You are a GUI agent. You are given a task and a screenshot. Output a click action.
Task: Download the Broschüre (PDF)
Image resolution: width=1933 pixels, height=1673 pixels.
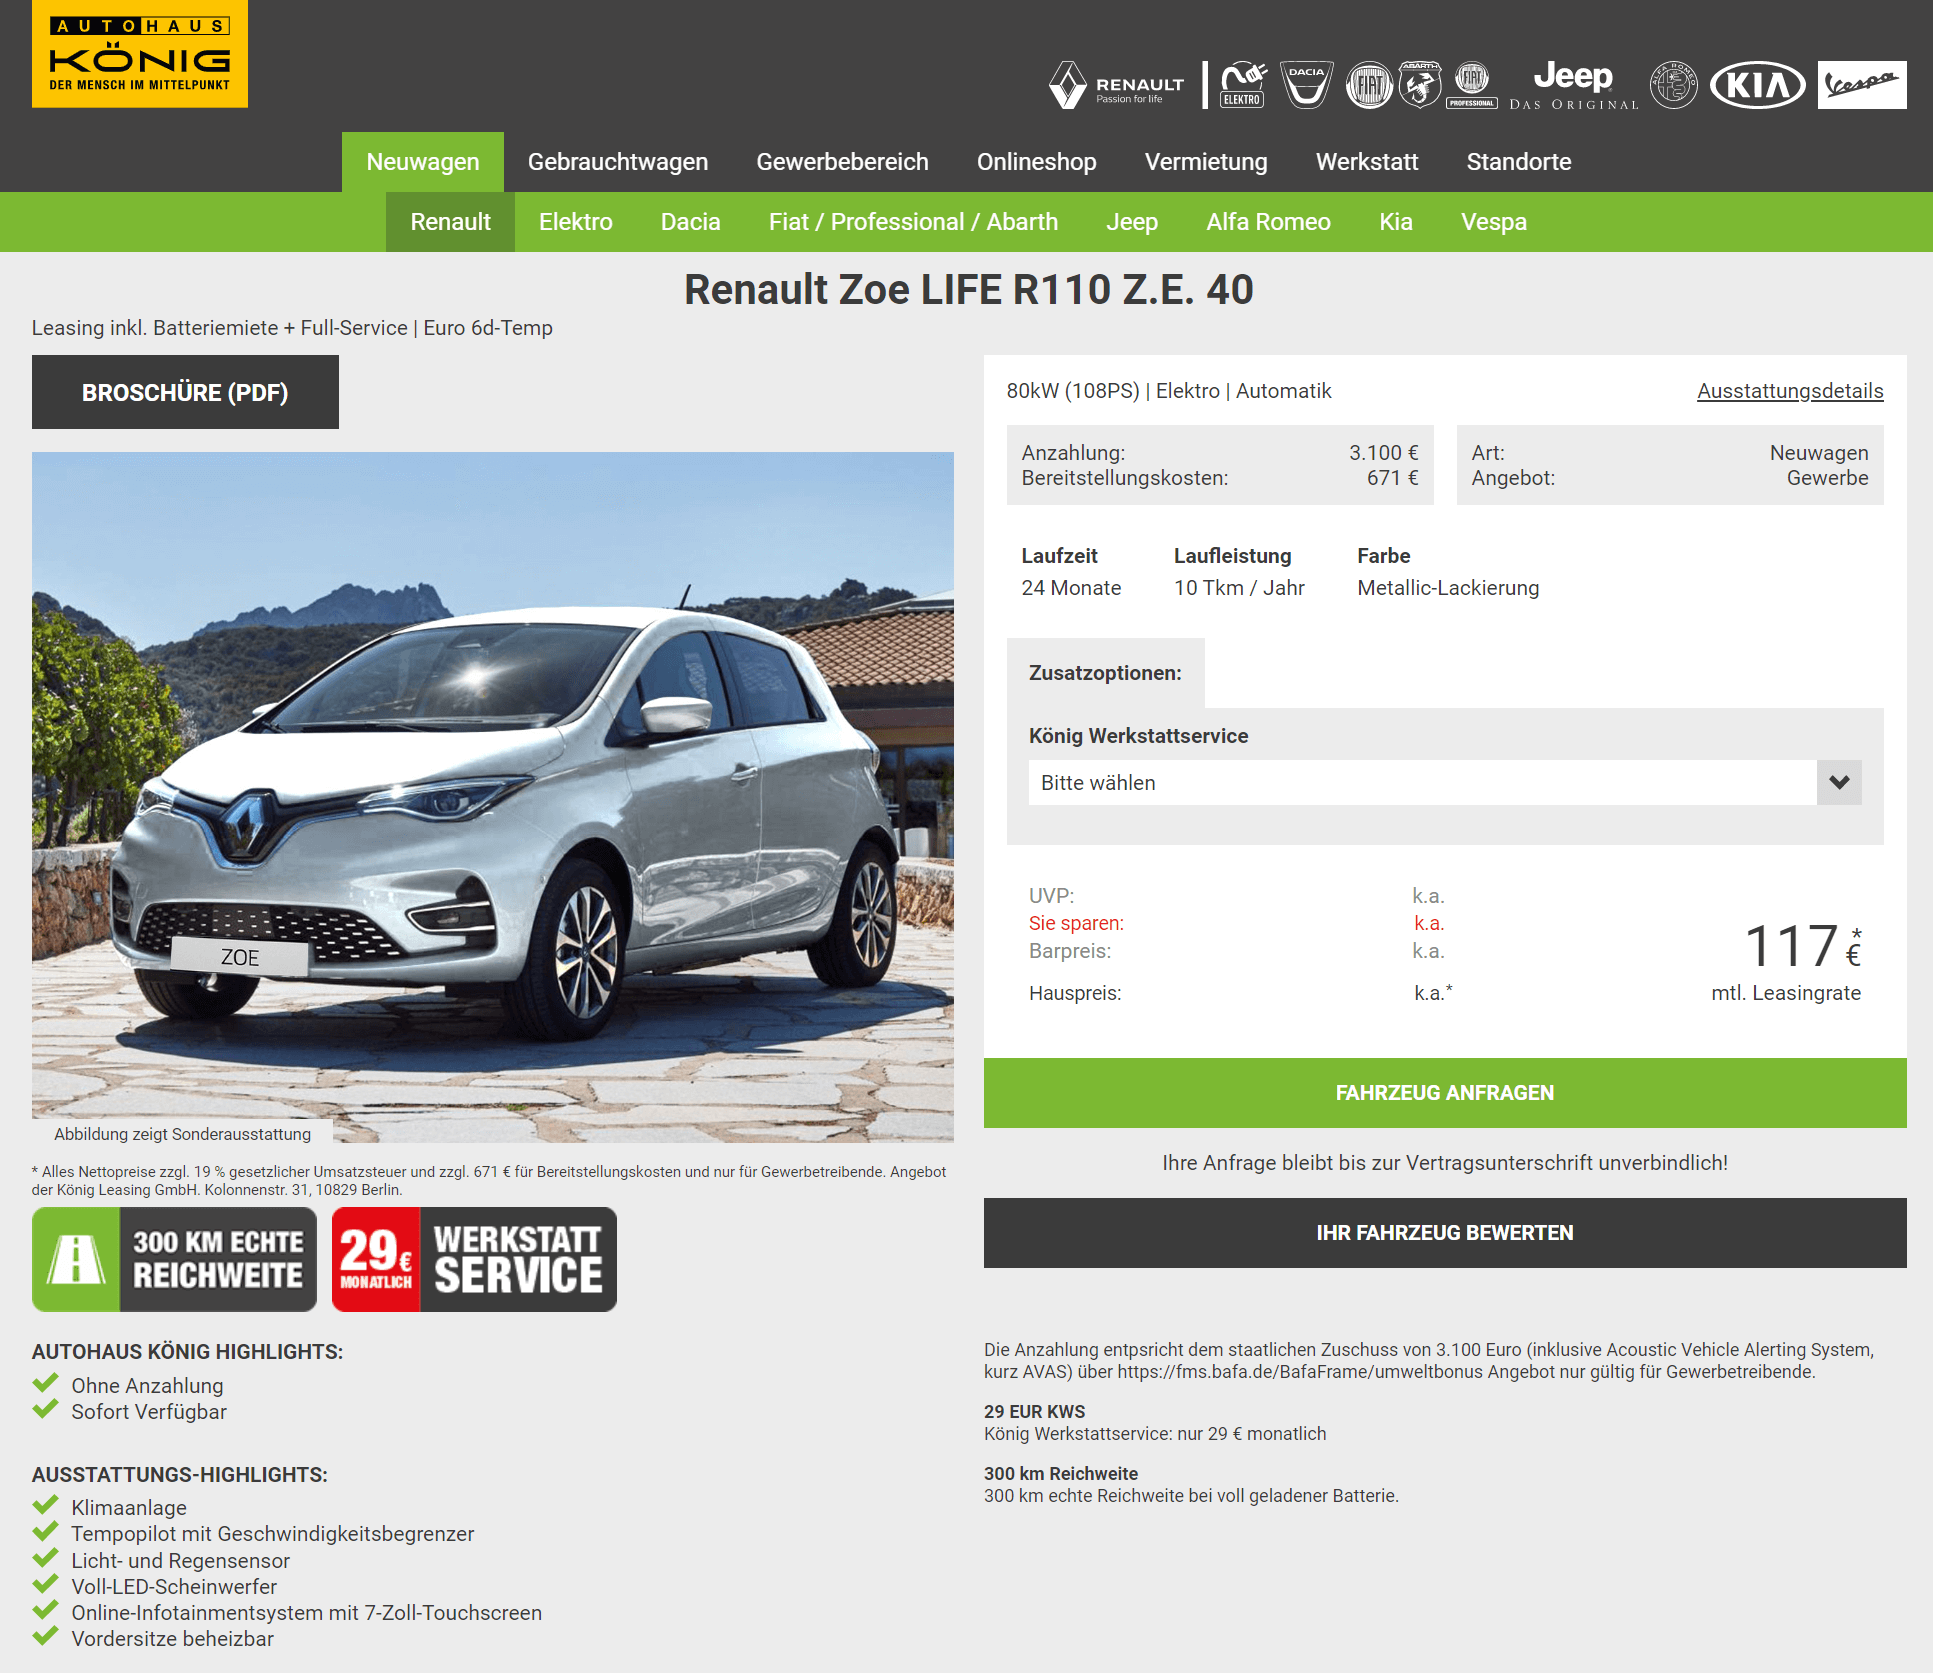pyautogui.click(x=185, y=392)
